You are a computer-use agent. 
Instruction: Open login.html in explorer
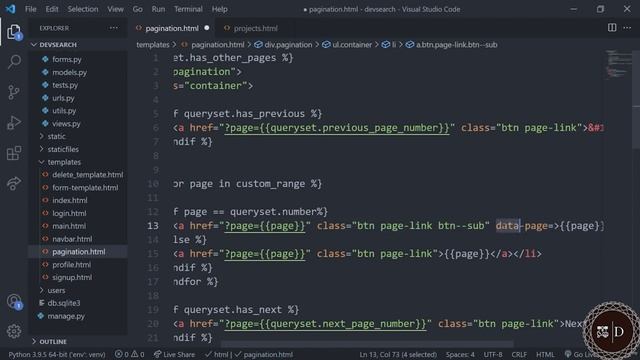[69, 213]
